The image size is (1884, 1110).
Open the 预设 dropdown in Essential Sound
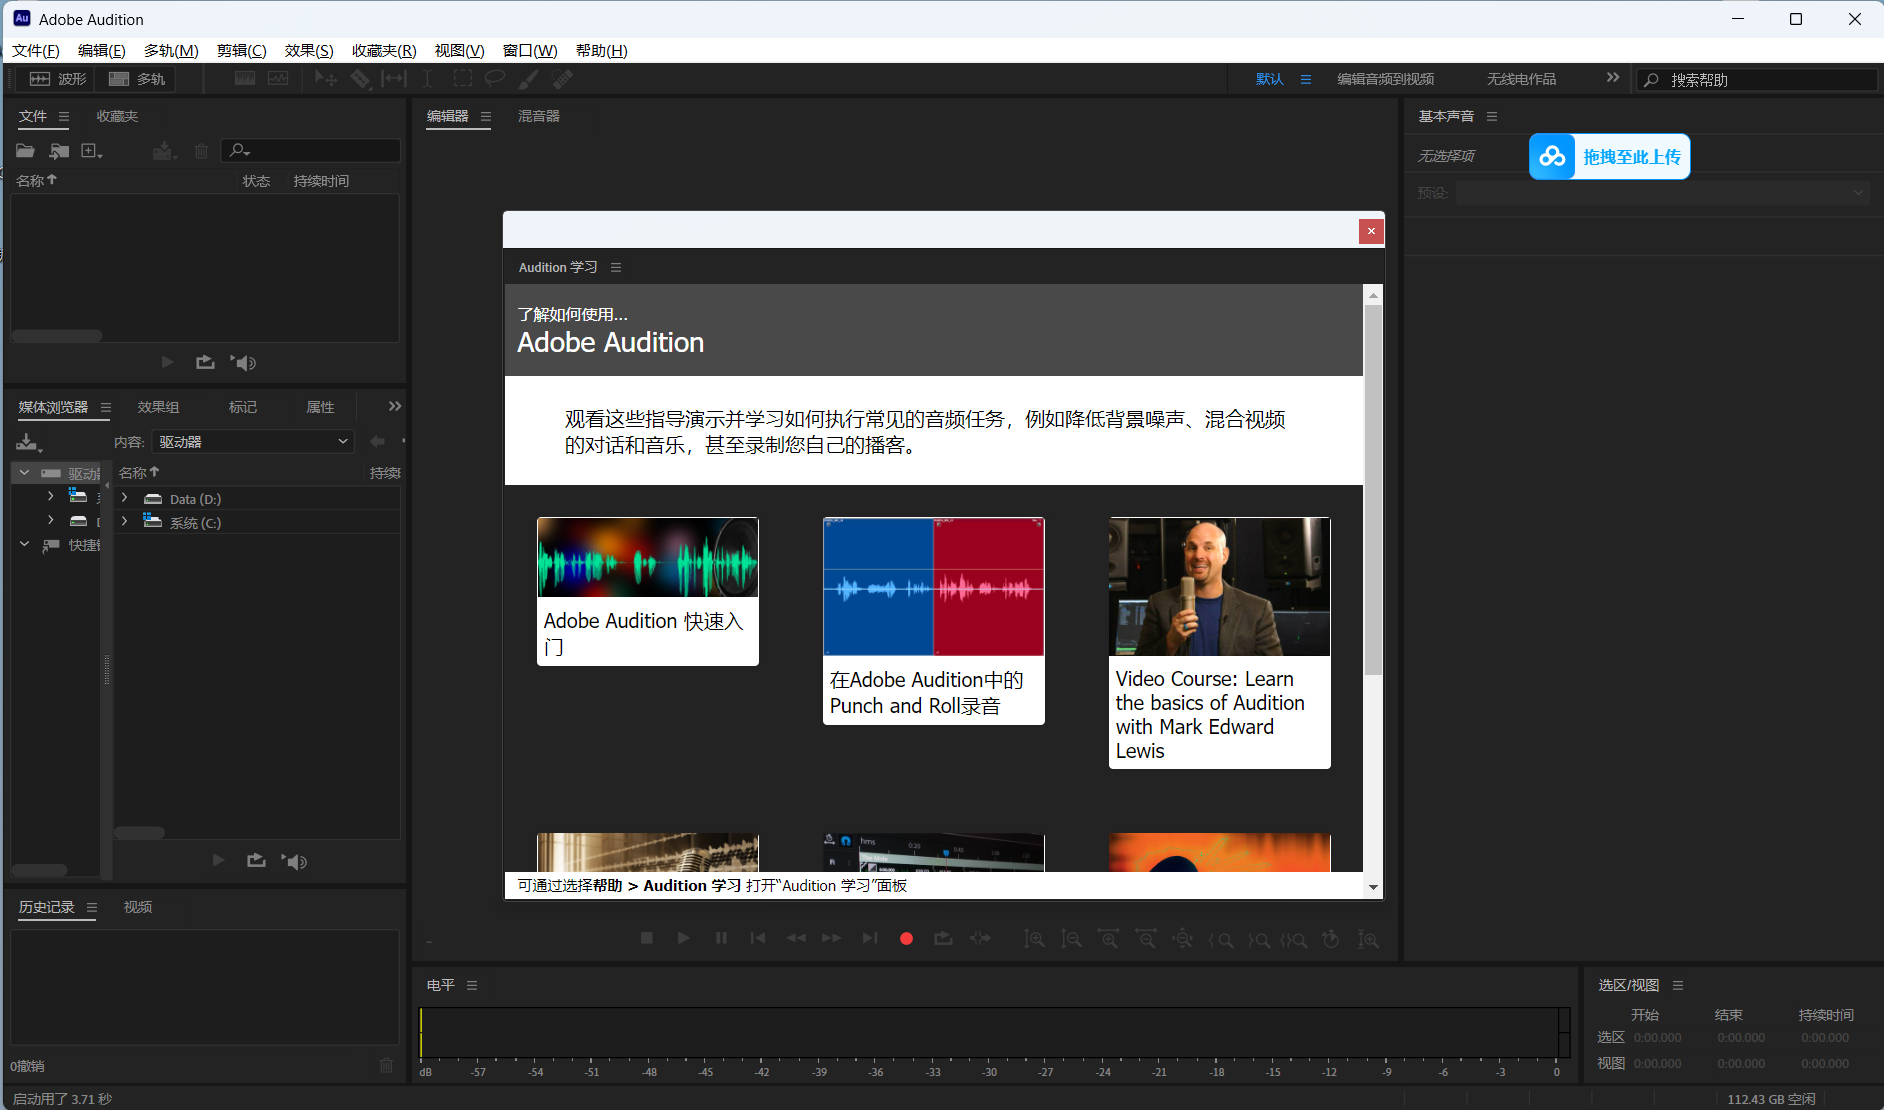1662,193
